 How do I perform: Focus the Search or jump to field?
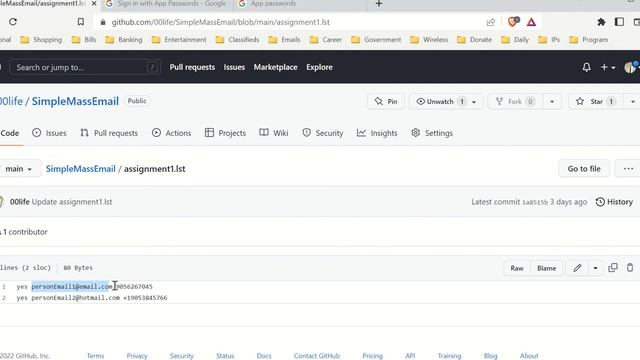click(85, 67)
